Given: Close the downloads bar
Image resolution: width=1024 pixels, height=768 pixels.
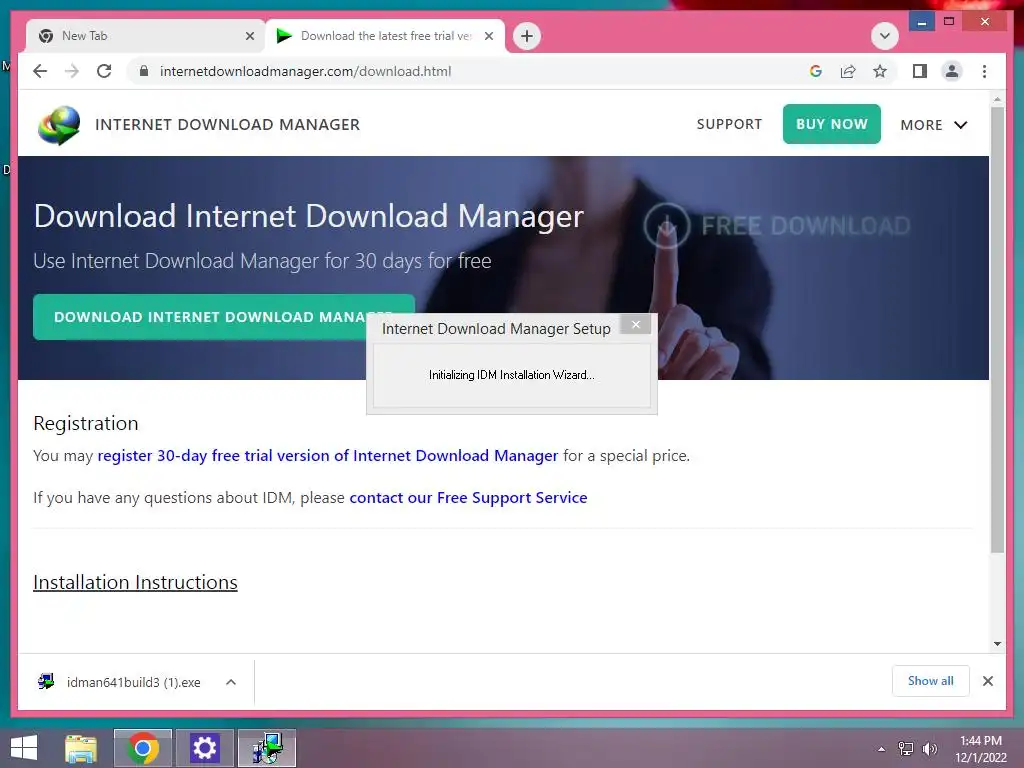Looking at the screenshot, I should [x=987, y=681].
